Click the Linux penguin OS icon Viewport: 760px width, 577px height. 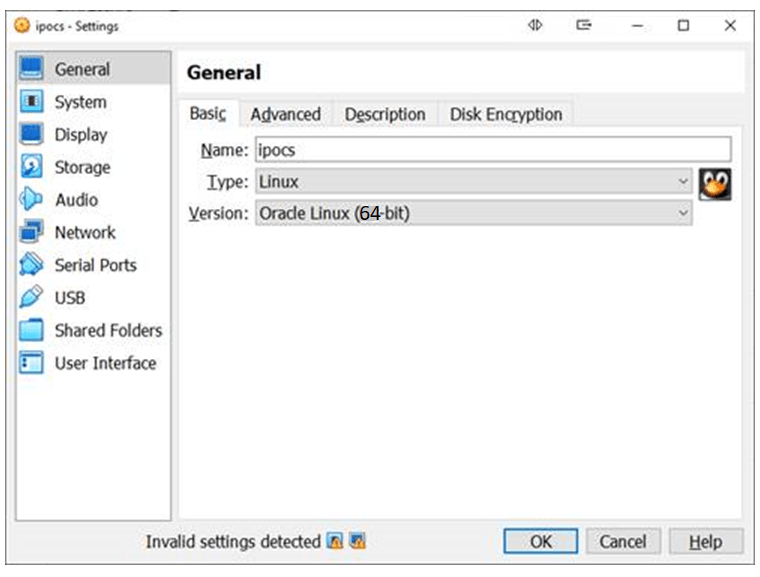coord(714,184)
